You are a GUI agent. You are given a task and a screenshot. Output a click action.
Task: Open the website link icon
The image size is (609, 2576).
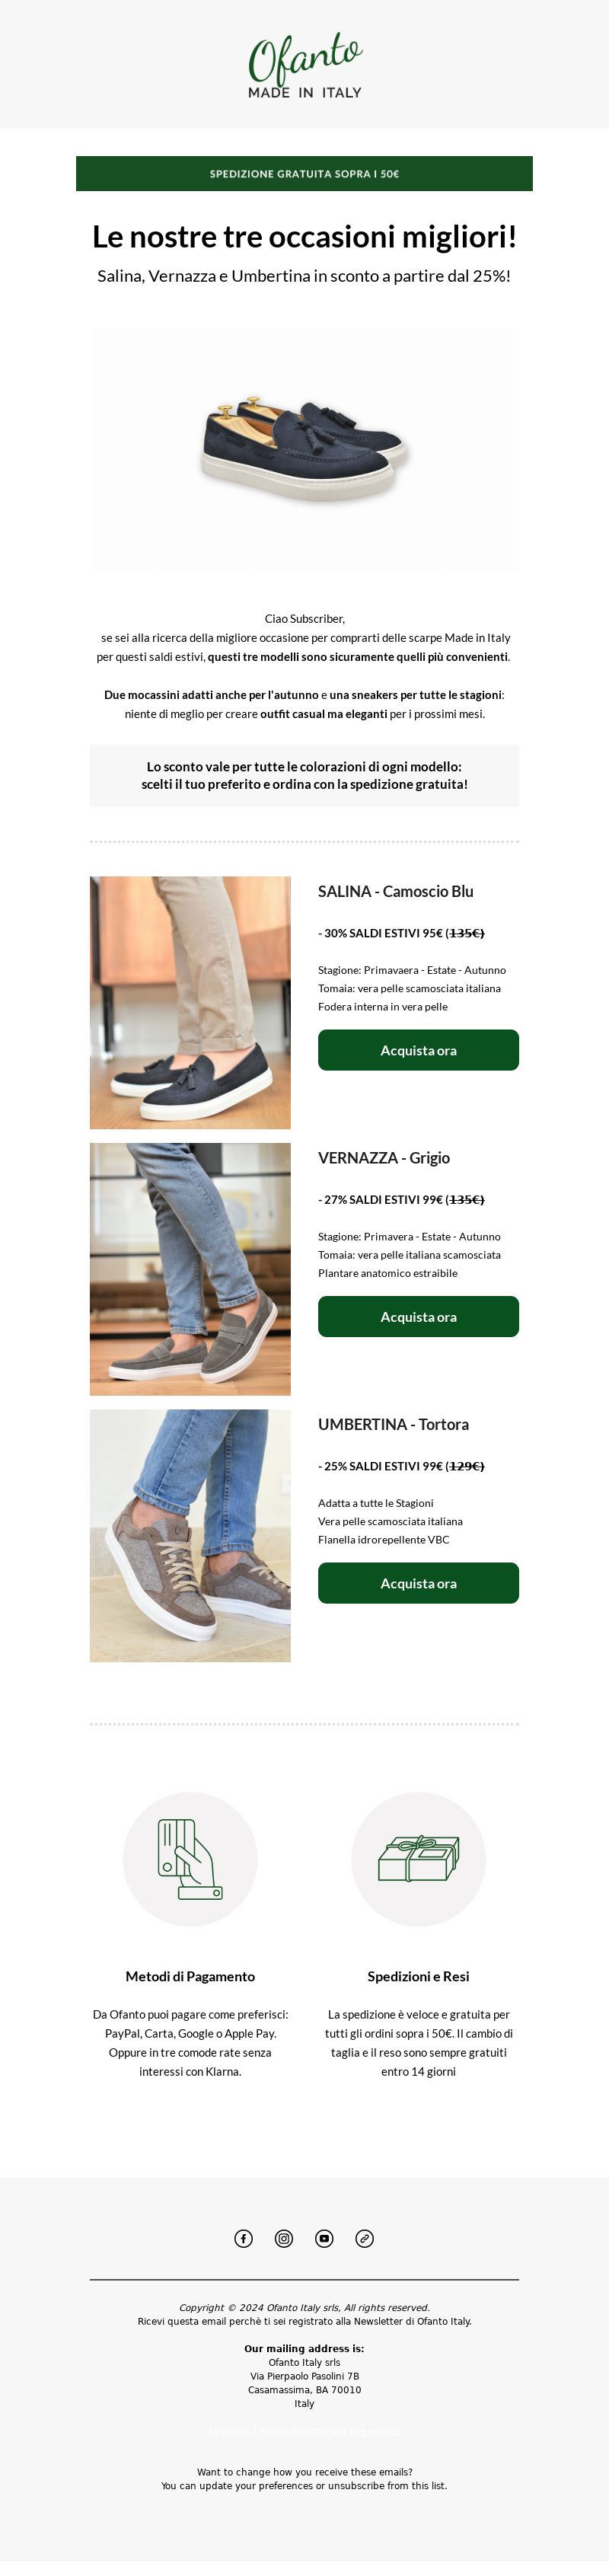point(365,2238)
